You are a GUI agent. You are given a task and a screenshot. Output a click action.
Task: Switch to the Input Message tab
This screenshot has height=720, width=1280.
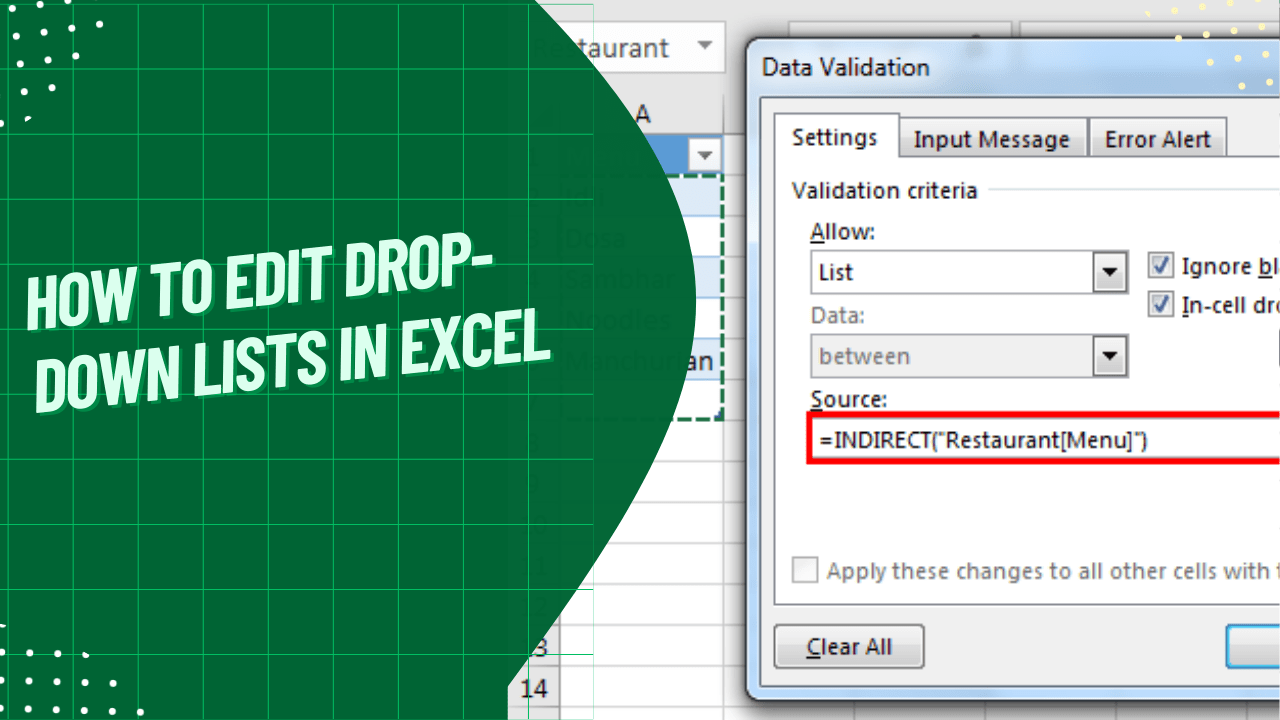coord(992,138)
